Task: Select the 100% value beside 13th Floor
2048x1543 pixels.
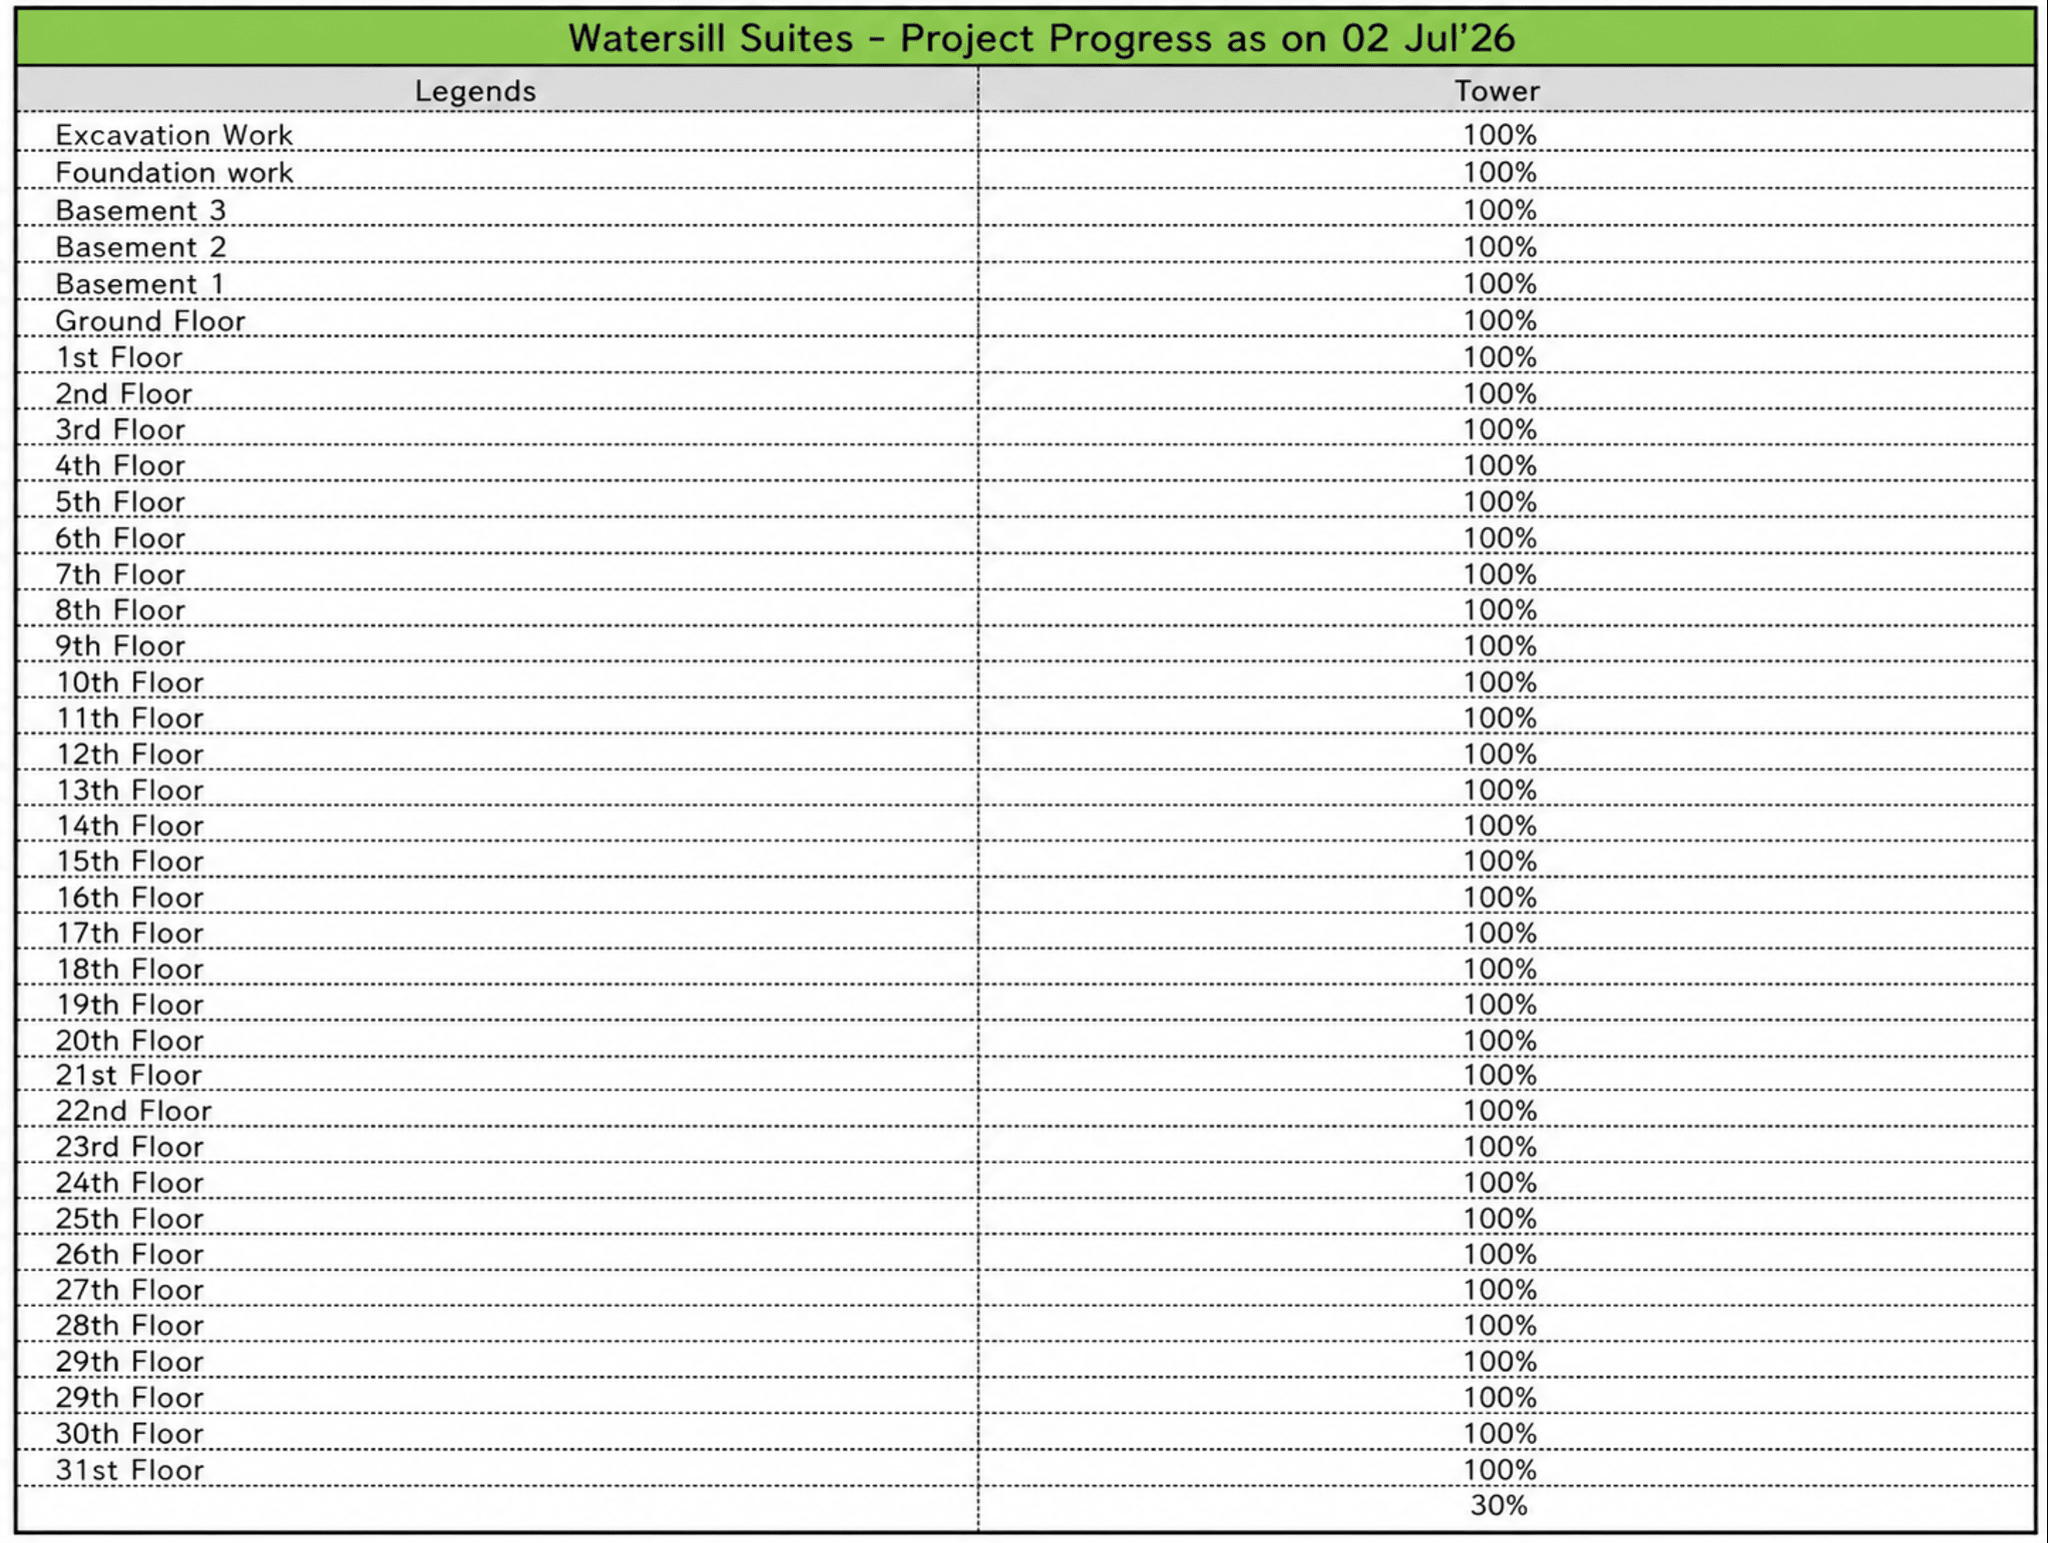Action: pyautogui.click(x=1500, y=790)
